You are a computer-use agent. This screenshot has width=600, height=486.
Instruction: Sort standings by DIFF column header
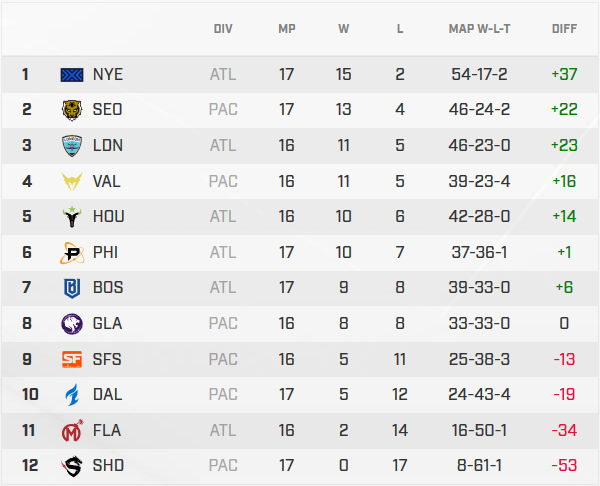tap(564, 29)
